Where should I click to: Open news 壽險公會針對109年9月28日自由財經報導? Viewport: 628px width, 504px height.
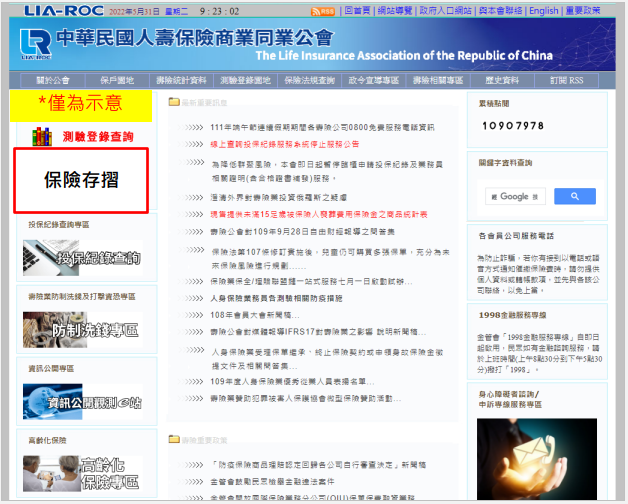coord(303,232)
